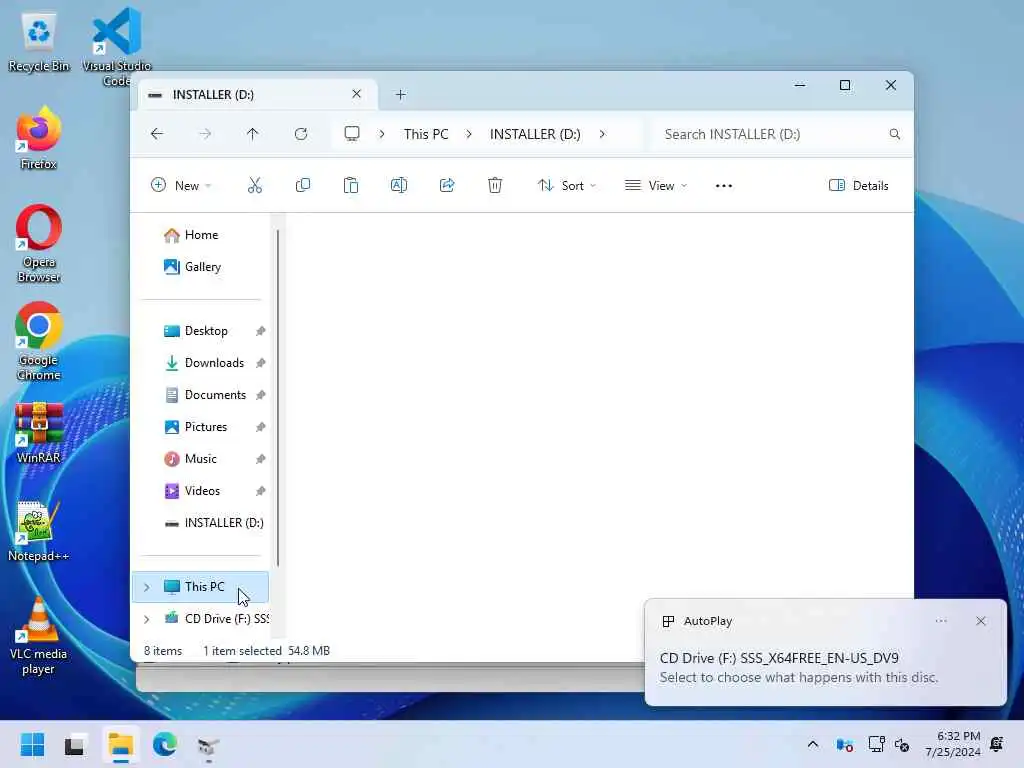Dismiss the AutoPlay notification
This screenshot has width=1024, height=768.
point(981,621)
